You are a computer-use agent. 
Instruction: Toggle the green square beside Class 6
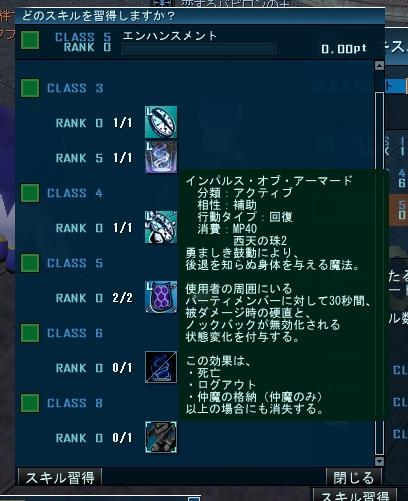click(x=30, y=333)
